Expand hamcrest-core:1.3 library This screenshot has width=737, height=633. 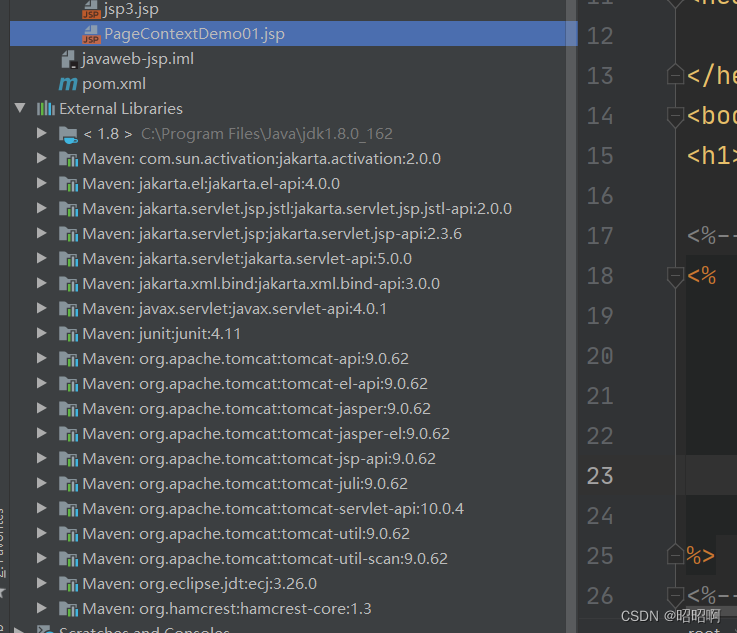click(x=42, y=608)
